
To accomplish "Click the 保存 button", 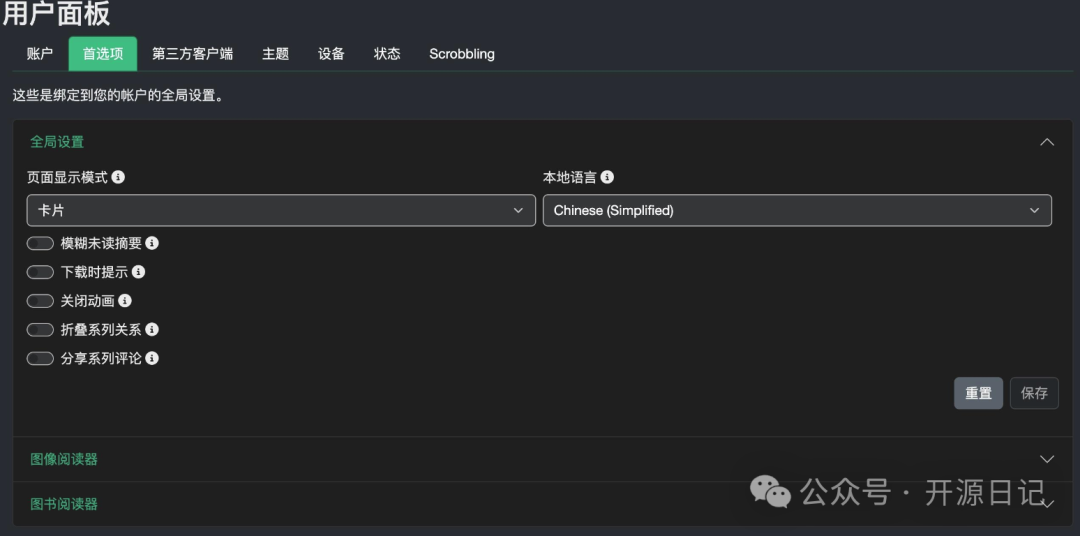I will pos(1034,393).
